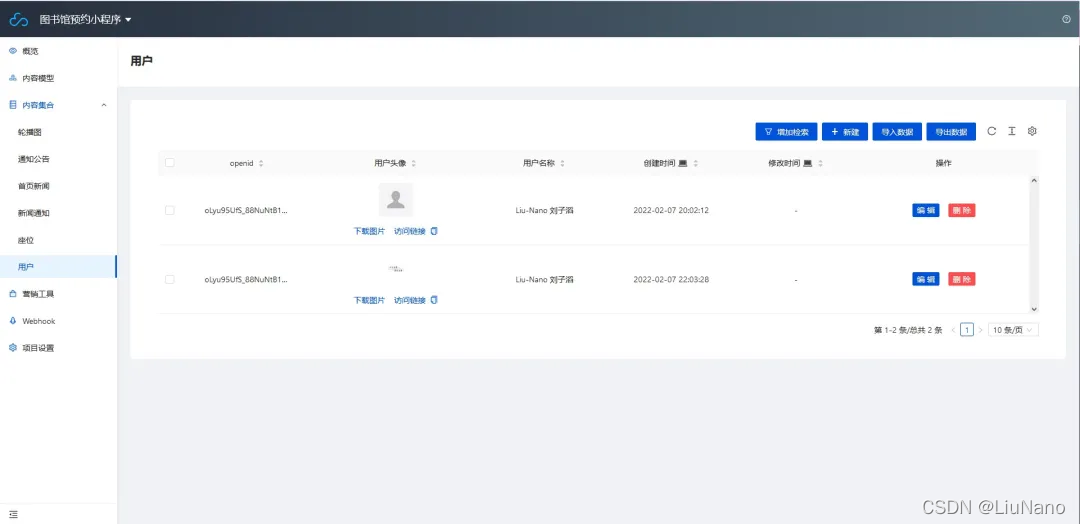Click the cloud logo in top-left corner
The width and height of the screenshot is (1080, 524).
coord(19,19)
